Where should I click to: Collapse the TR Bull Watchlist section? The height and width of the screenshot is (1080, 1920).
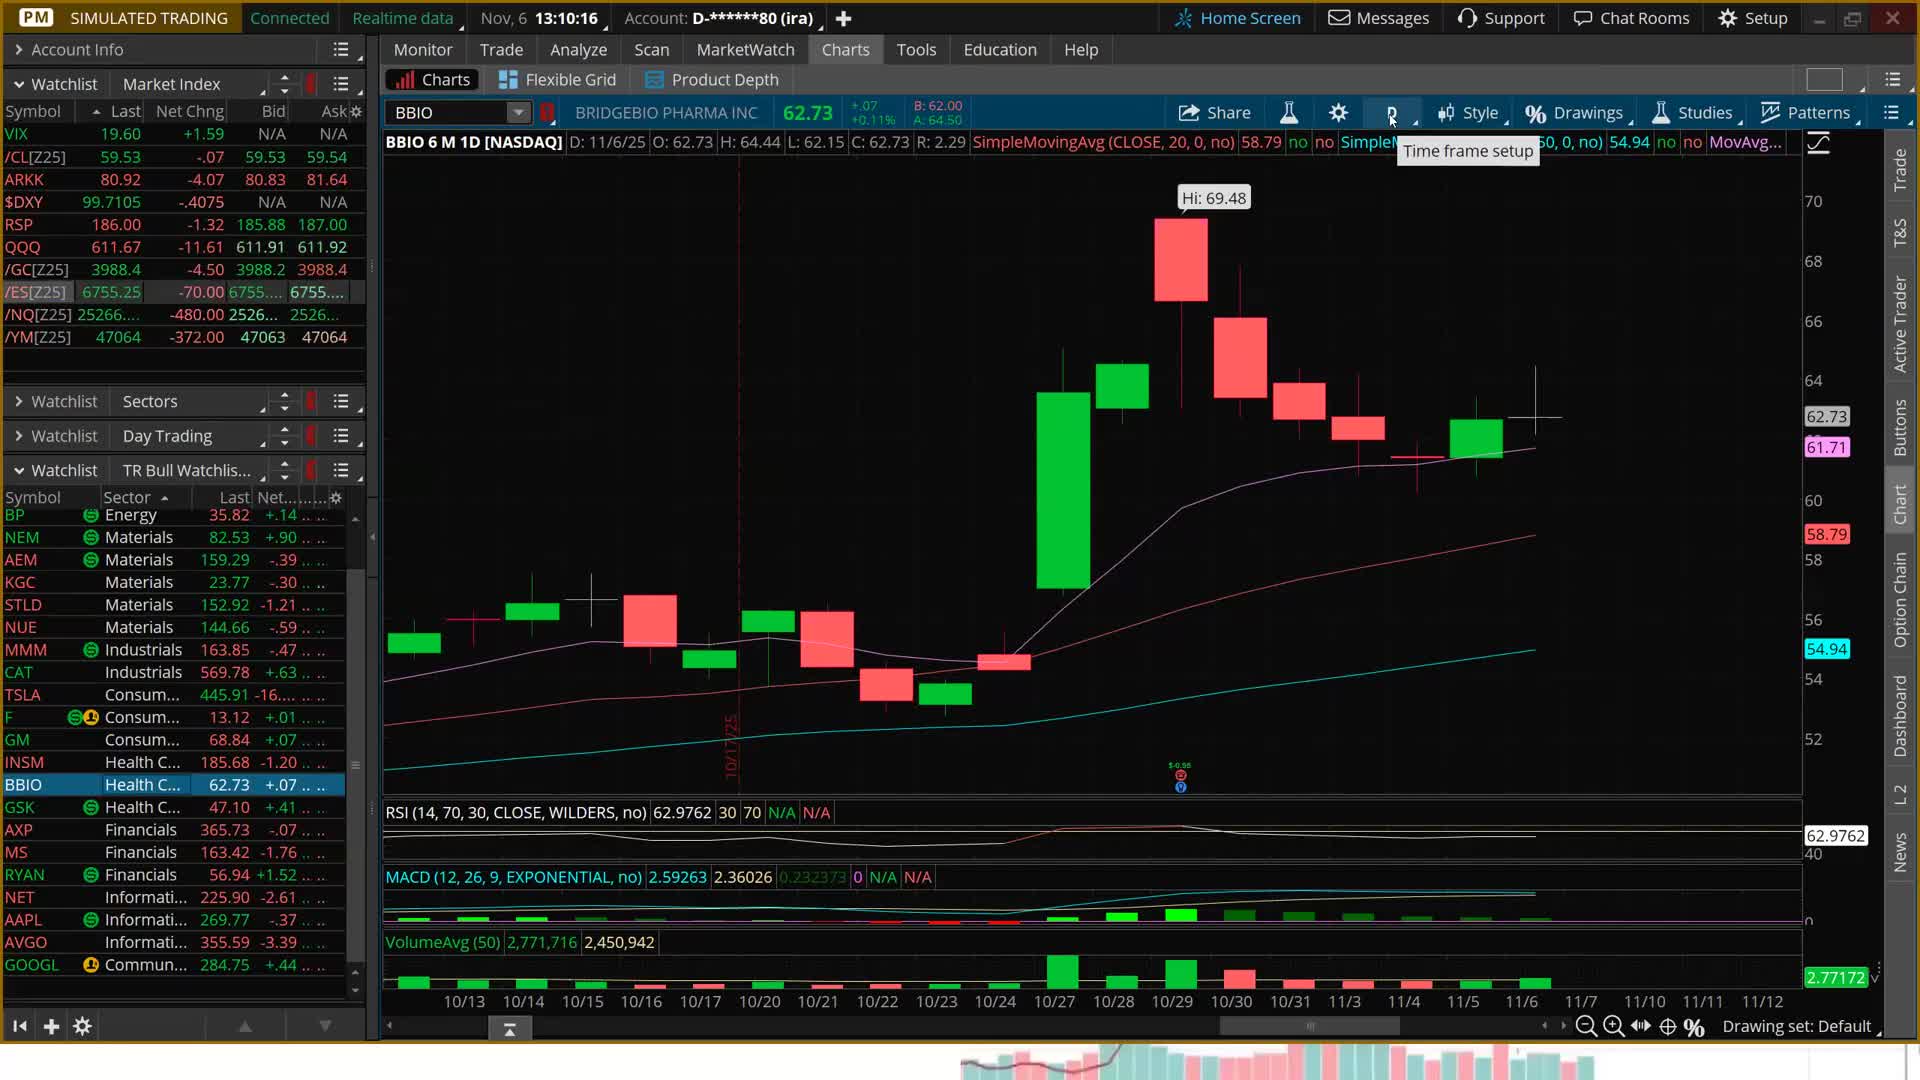tap(18, 470)
